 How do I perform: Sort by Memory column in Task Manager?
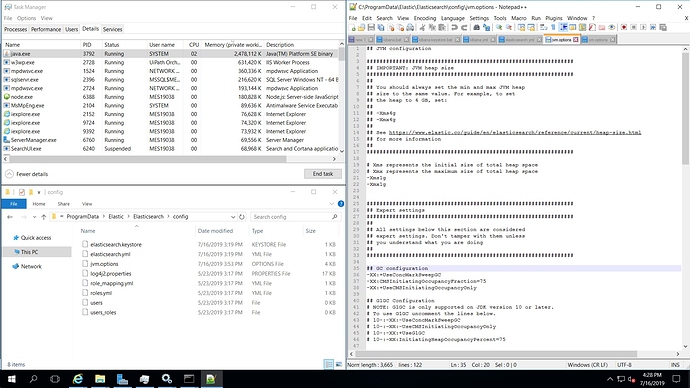[232, 44]
